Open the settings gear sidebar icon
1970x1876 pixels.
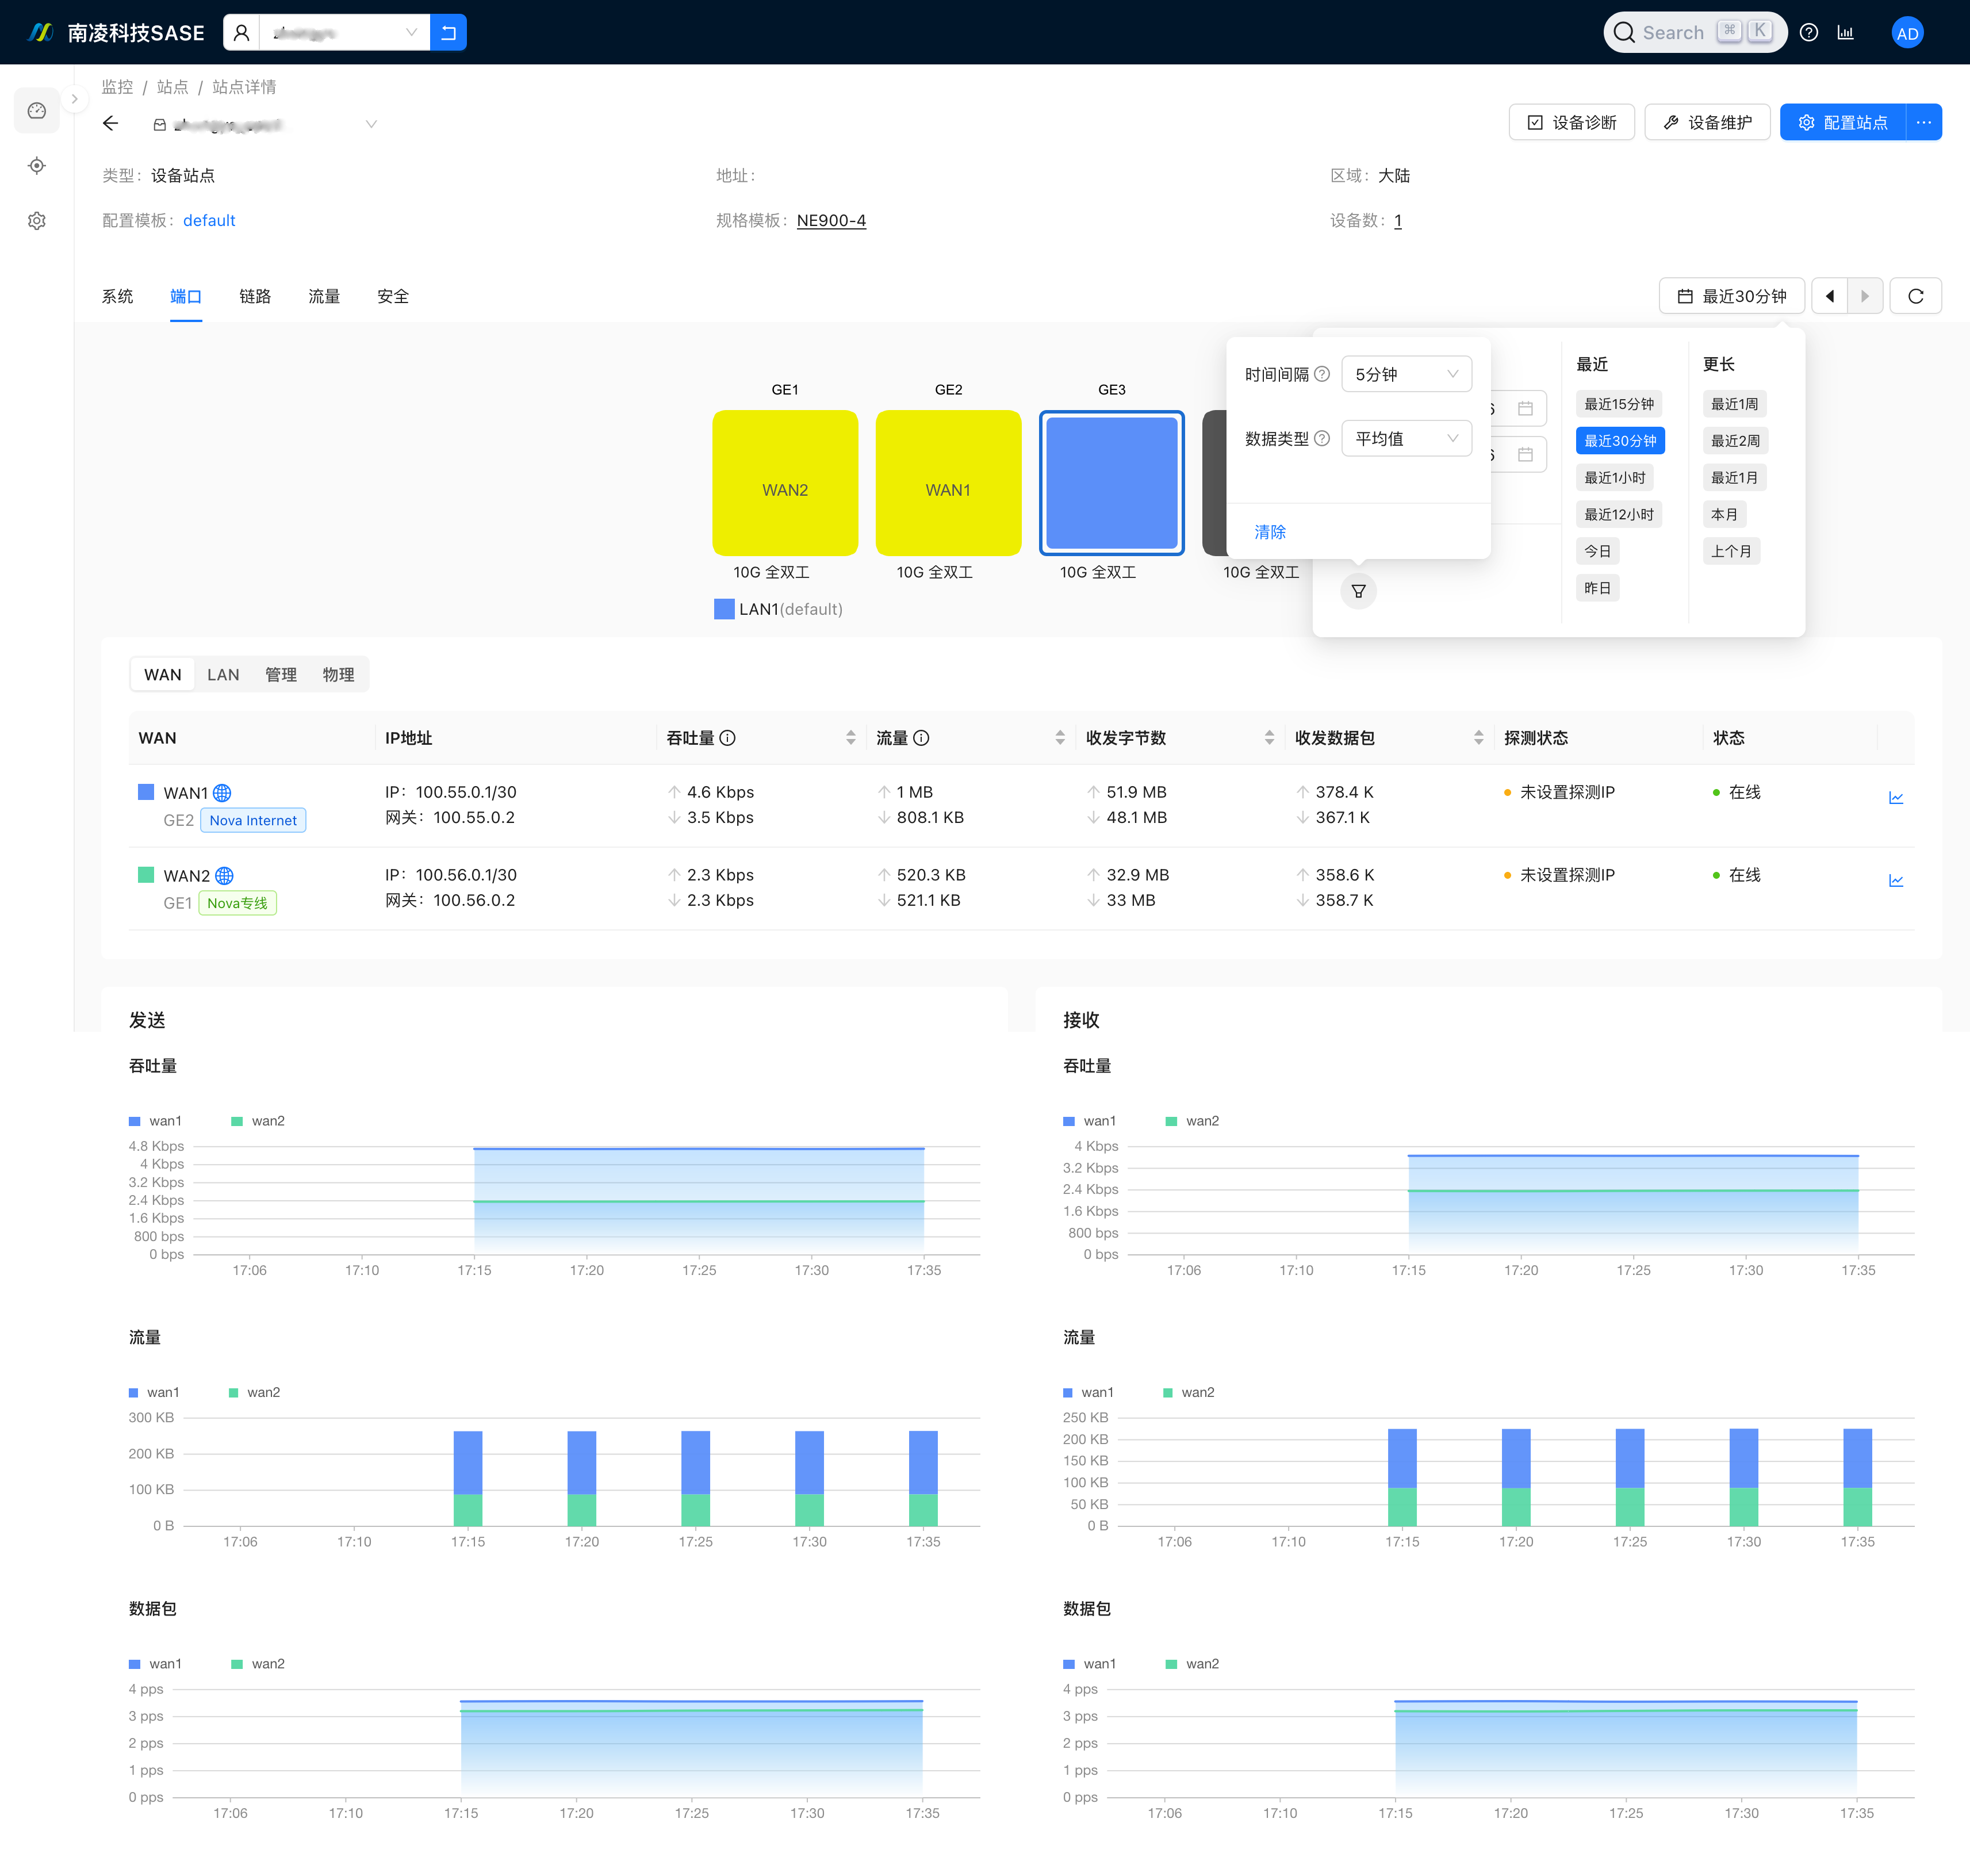pos(37,221)
